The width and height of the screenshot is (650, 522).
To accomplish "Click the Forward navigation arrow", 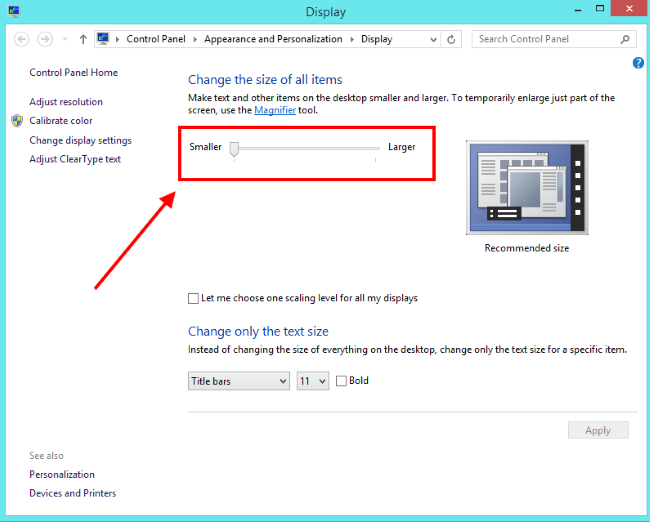I will [45, 39].
